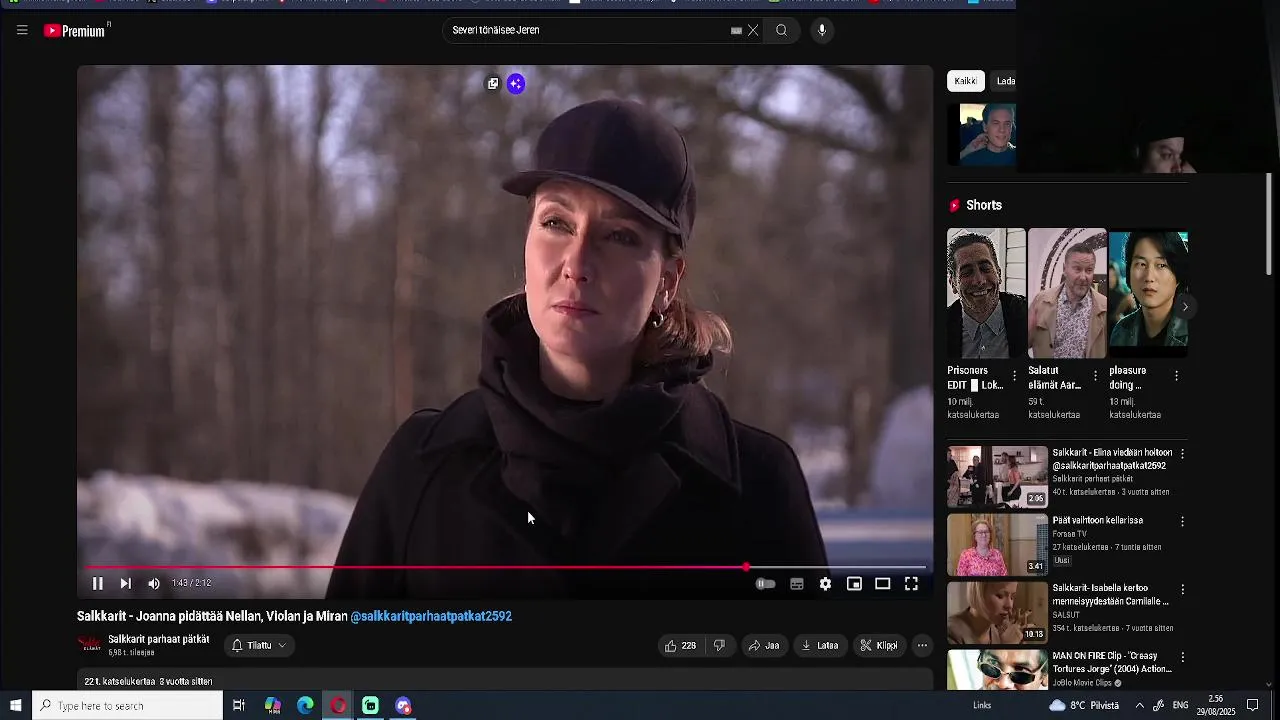Seek using the red video progress bar
The width and height of the screenshot is (1280, 720).
(x=505, y=567)
